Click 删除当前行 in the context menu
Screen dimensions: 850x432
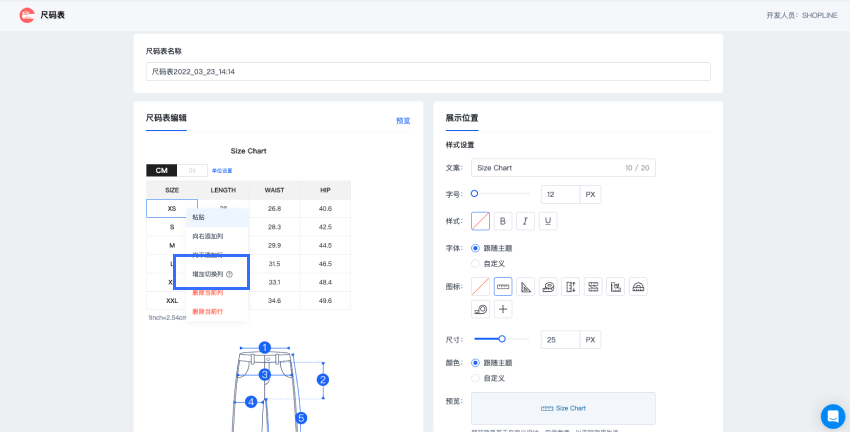pyautogui.click(x=208, y=312)
